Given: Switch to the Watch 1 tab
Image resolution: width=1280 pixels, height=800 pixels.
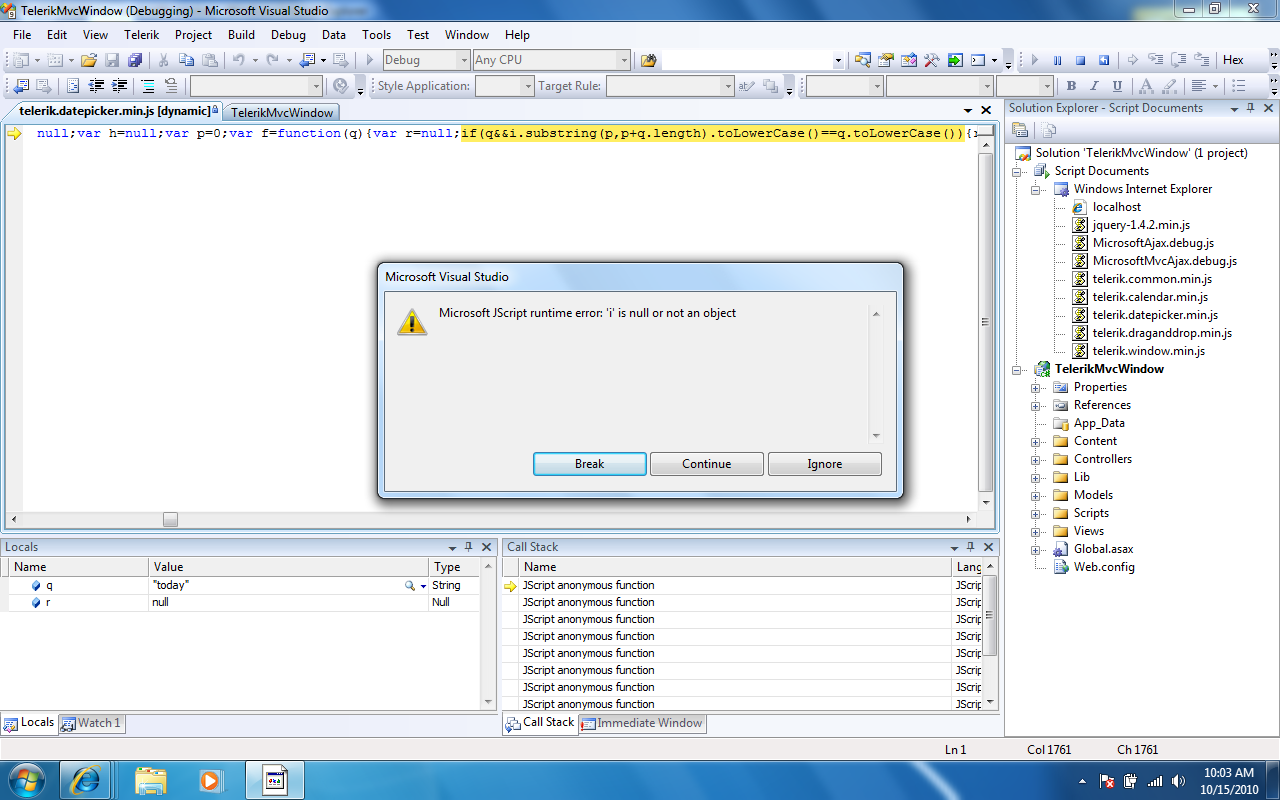Looking at the screenshot, I should click(90, 723).
